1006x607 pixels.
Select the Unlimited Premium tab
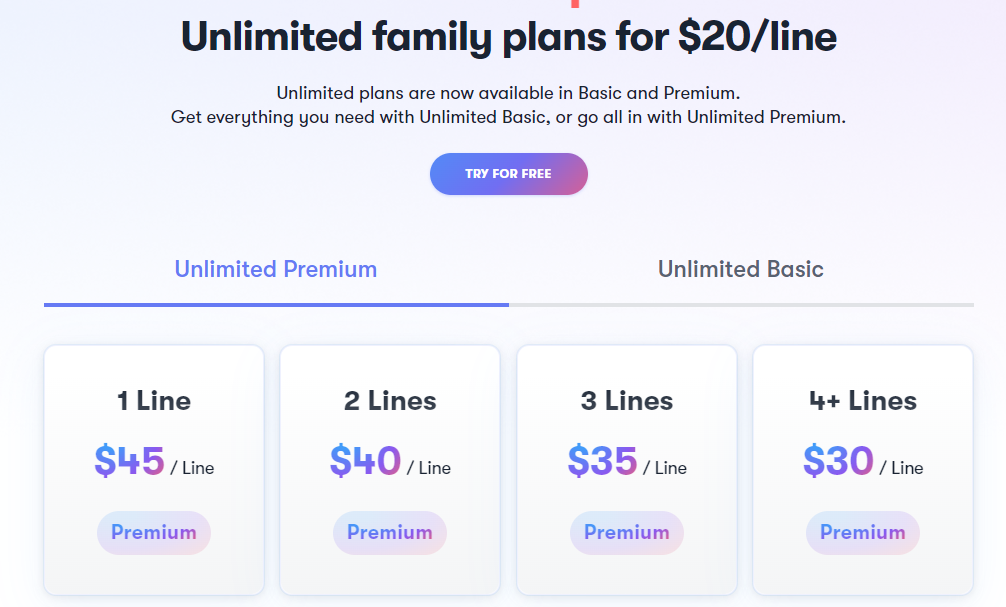275,269
